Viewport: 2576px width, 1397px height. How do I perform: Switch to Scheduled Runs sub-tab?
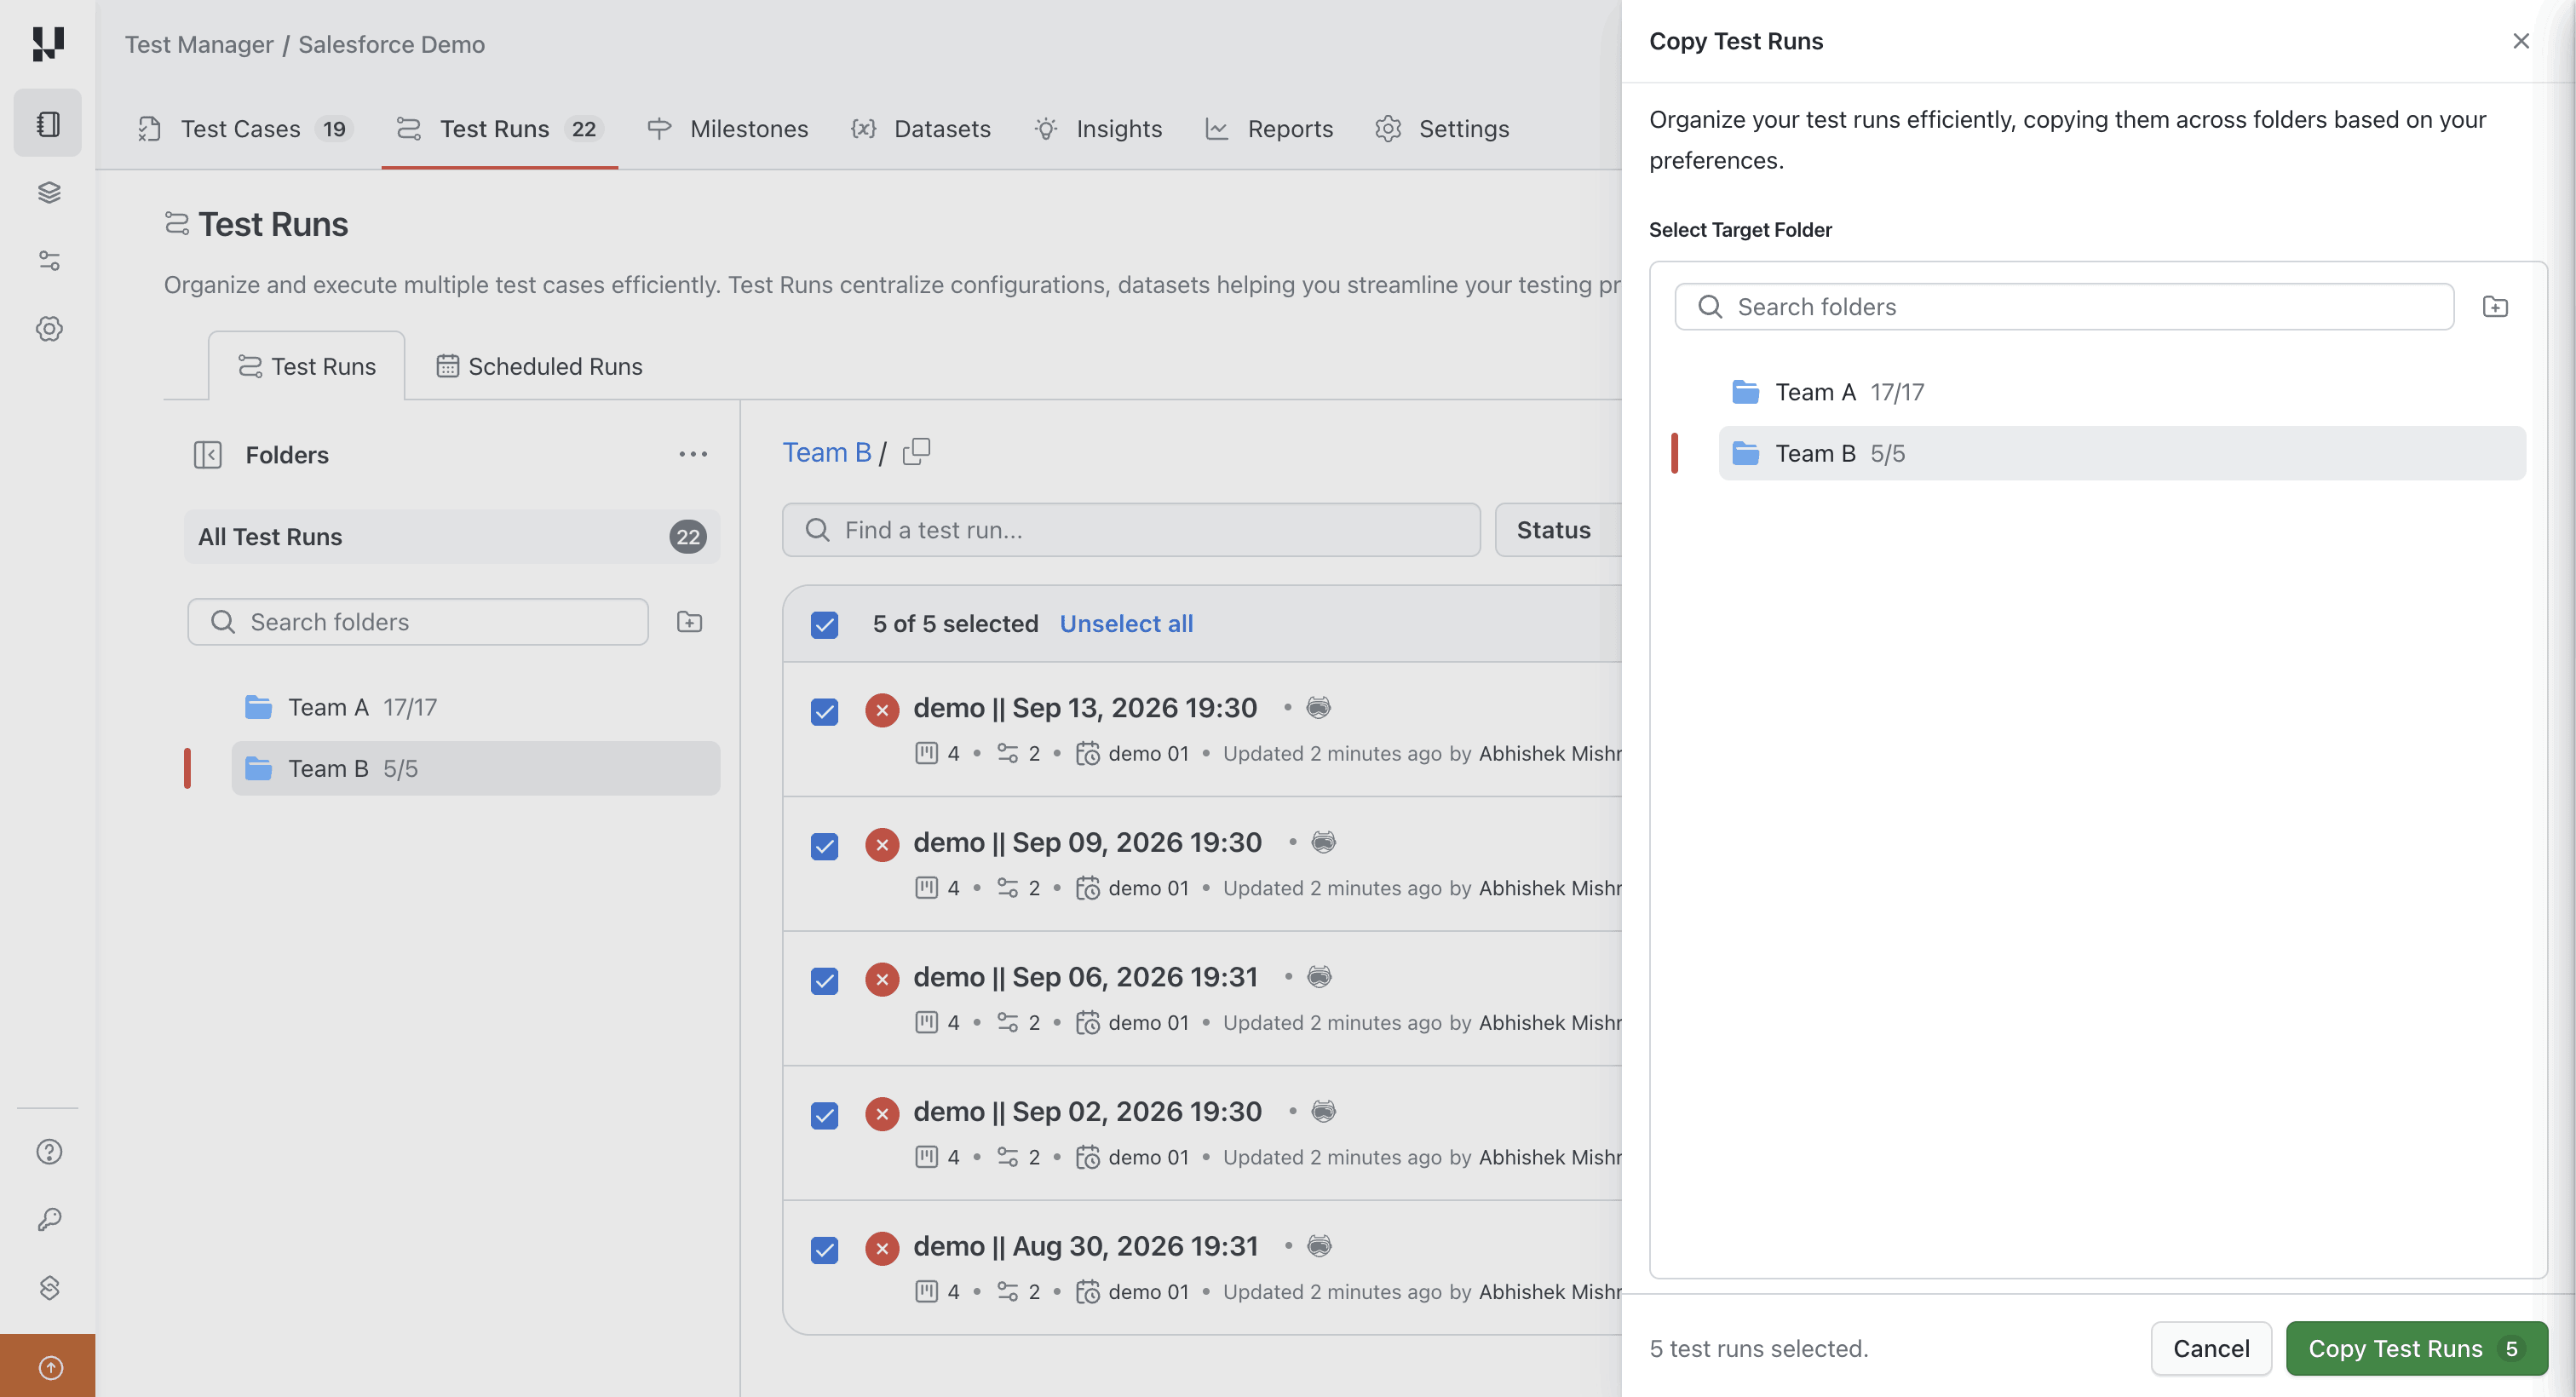tap(539, 366)
